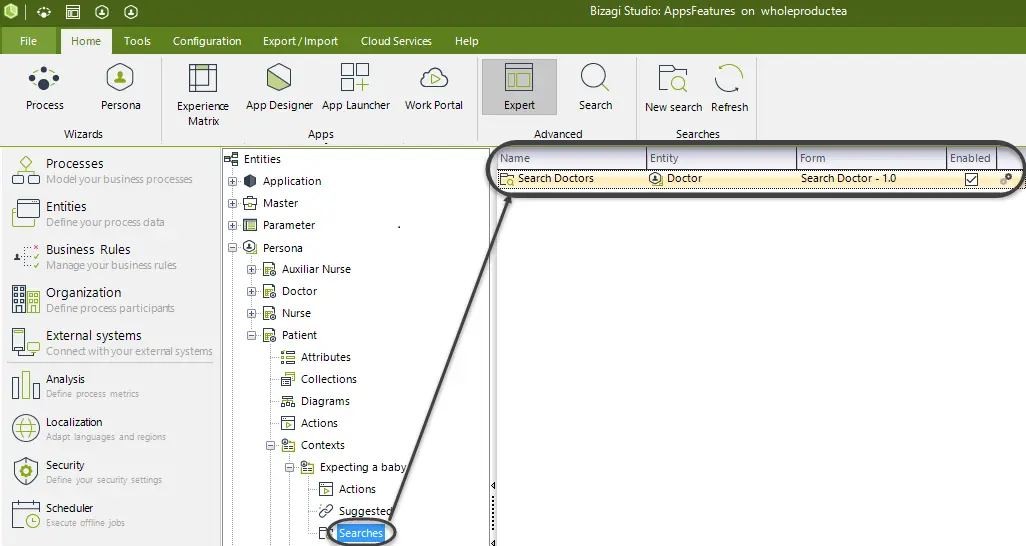The width and height of the screenshot is (1026, 546).
Task: Open the Help tab
Action: click(x=467, y=41)
